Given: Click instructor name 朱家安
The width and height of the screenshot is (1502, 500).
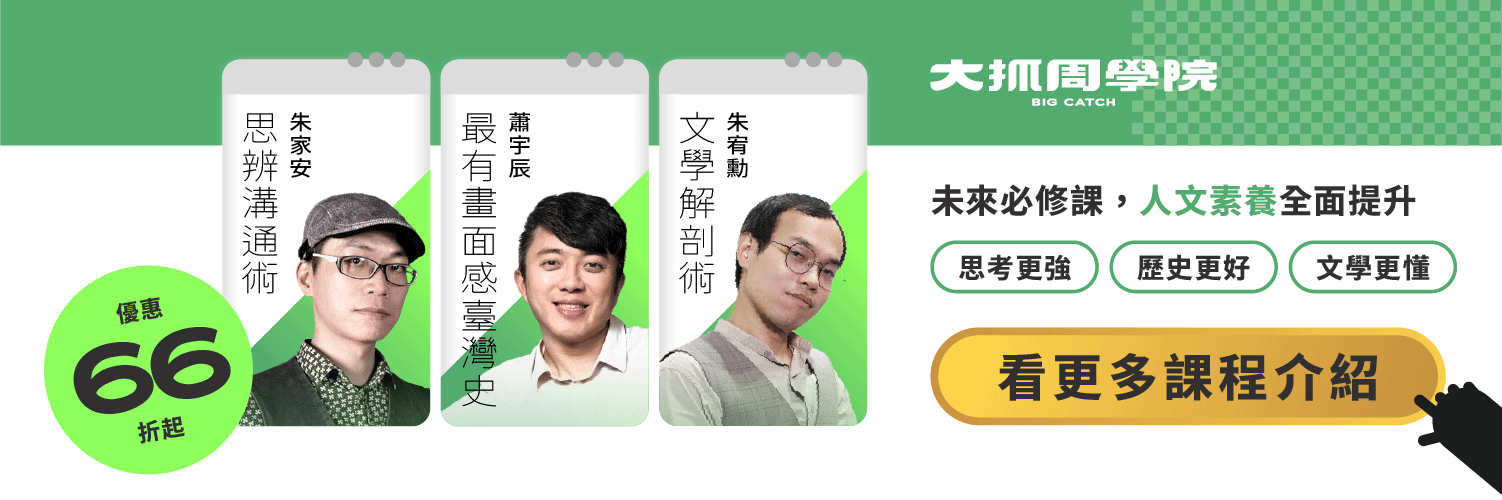Looking at the screenshot, I should coord(301,145).
